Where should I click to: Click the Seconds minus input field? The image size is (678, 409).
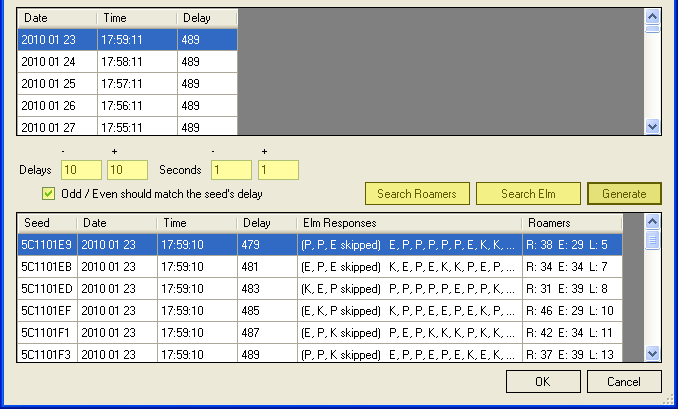pos(231,170)
